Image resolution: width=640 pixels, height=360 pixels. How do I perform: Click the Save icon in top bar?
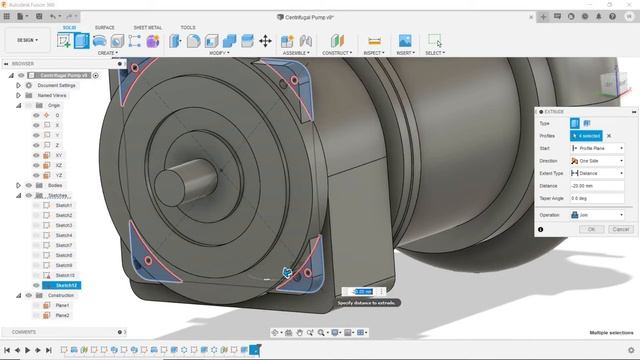point(39,16)
